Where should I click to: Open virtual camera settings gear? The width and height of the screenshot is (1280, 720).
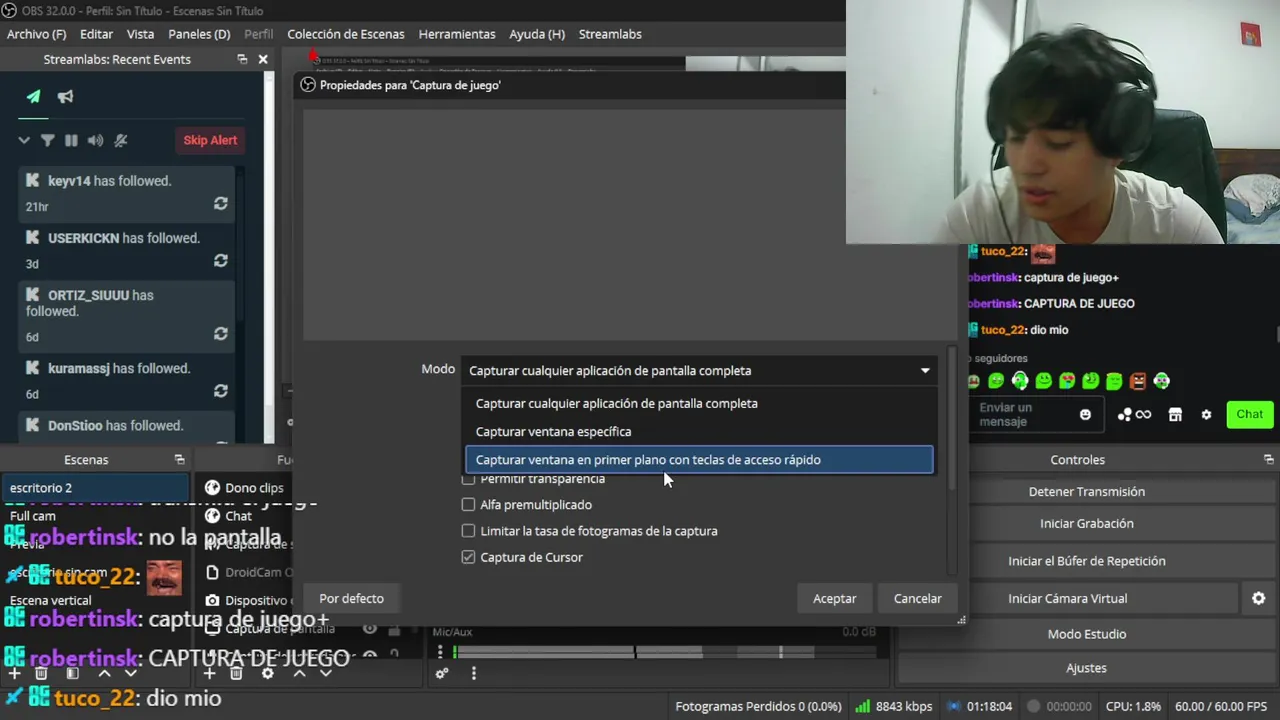(x=1258, y=598)
